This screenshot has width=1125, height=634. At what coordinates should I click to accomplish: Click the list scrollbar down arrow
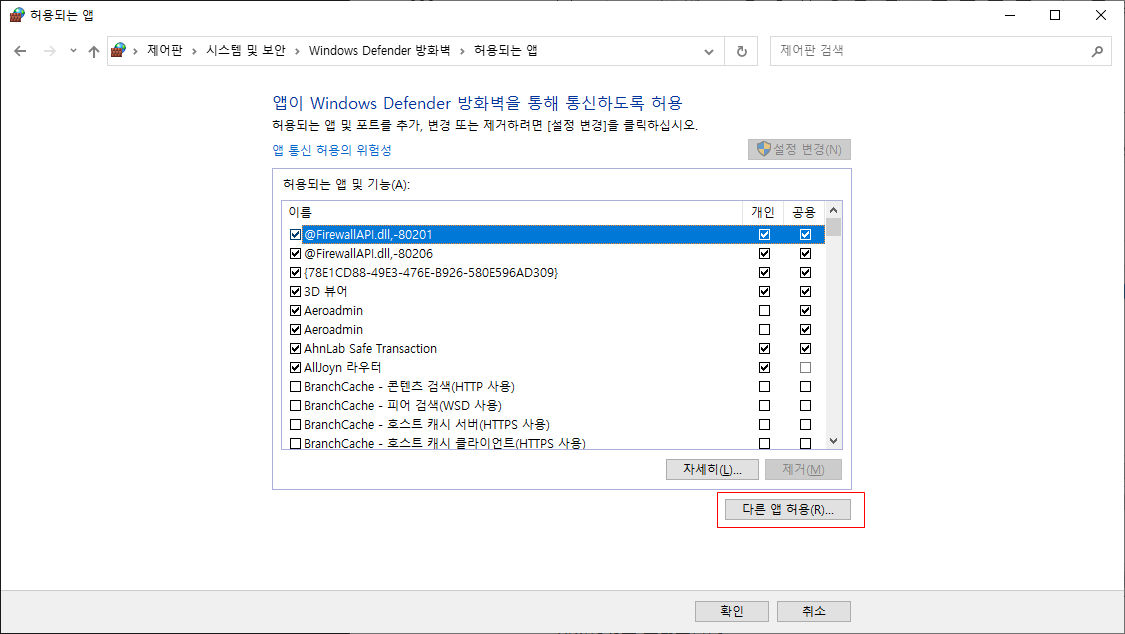pos(833,441)
